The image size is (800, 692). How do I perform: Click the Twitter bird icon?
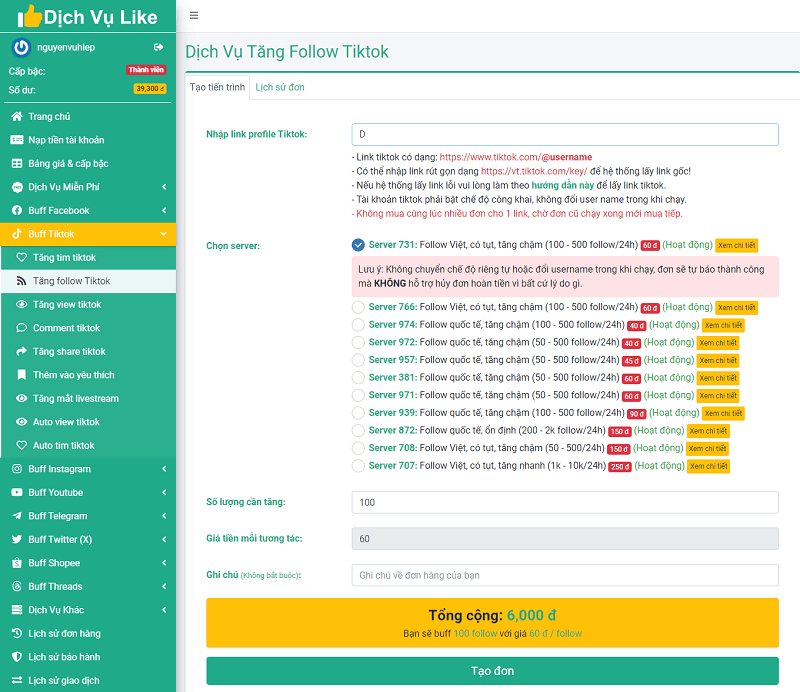click(17, 539)
